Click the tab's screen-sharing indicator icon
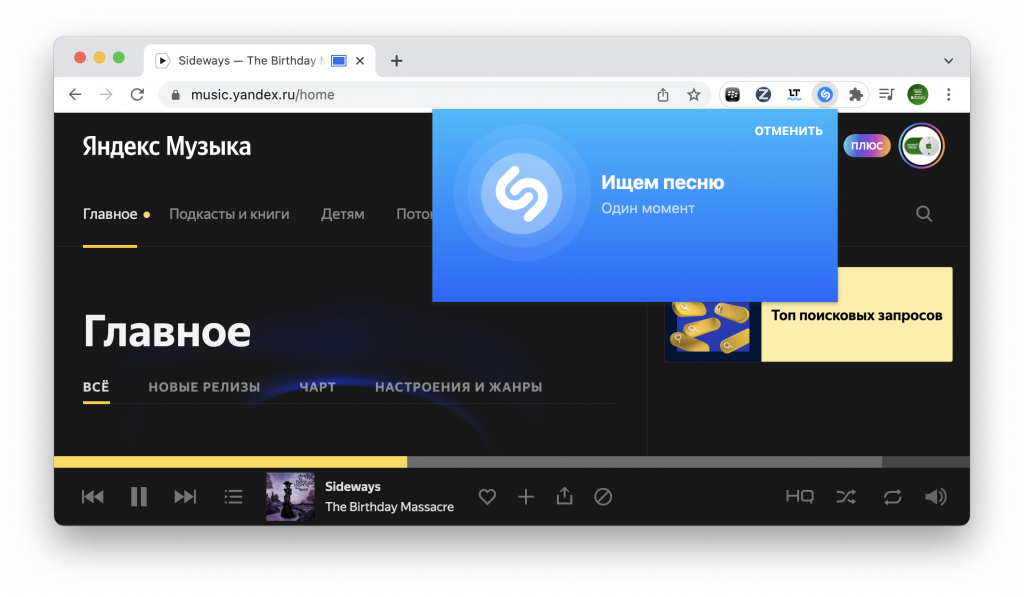This screenshot has height=597, width=1024. click(x=338, y=61)
